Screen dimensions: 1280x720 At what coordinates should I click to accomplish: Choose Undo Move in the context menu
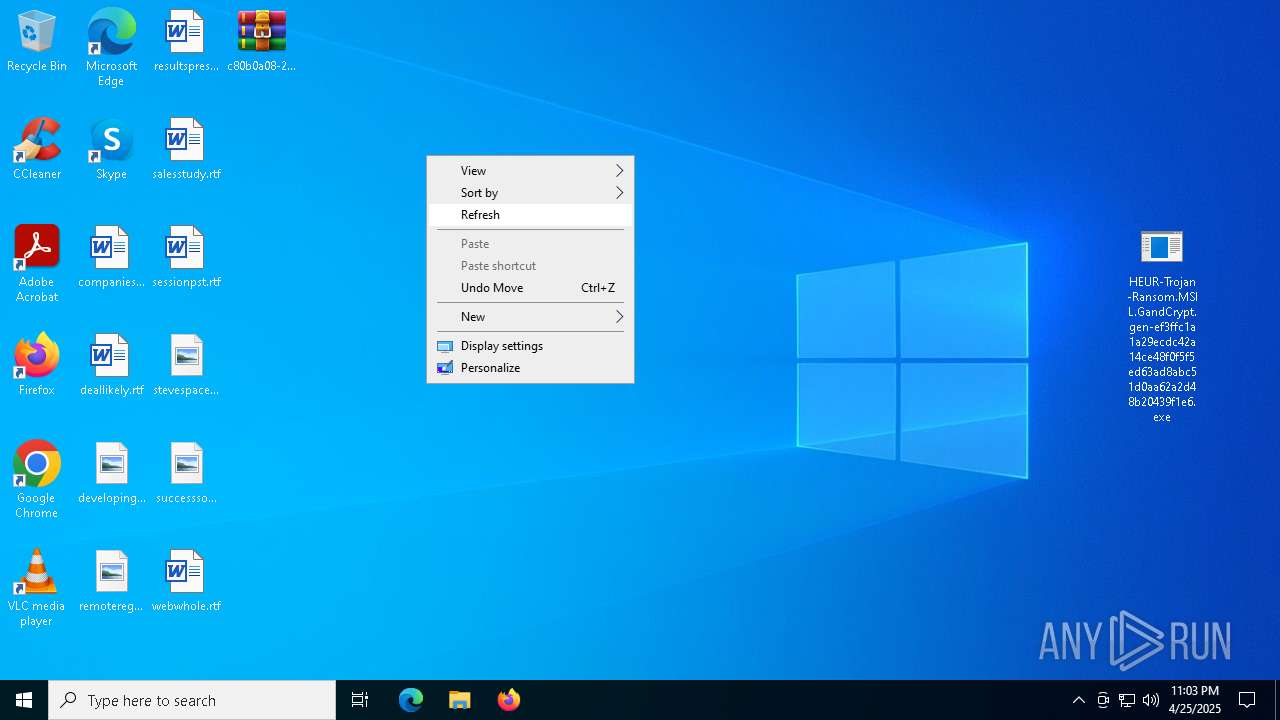point(530,288)
